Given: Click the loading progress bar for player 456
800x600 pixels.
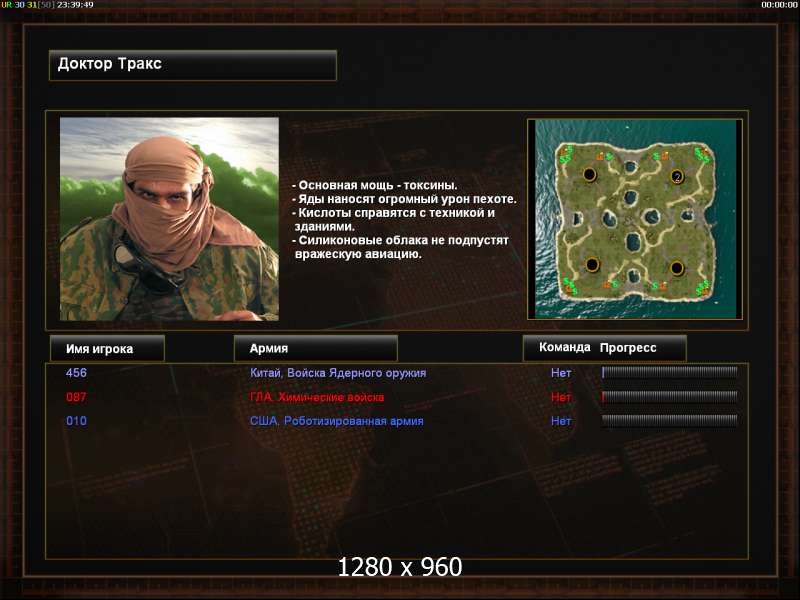Looking at the screenshot, I should 669,372.
